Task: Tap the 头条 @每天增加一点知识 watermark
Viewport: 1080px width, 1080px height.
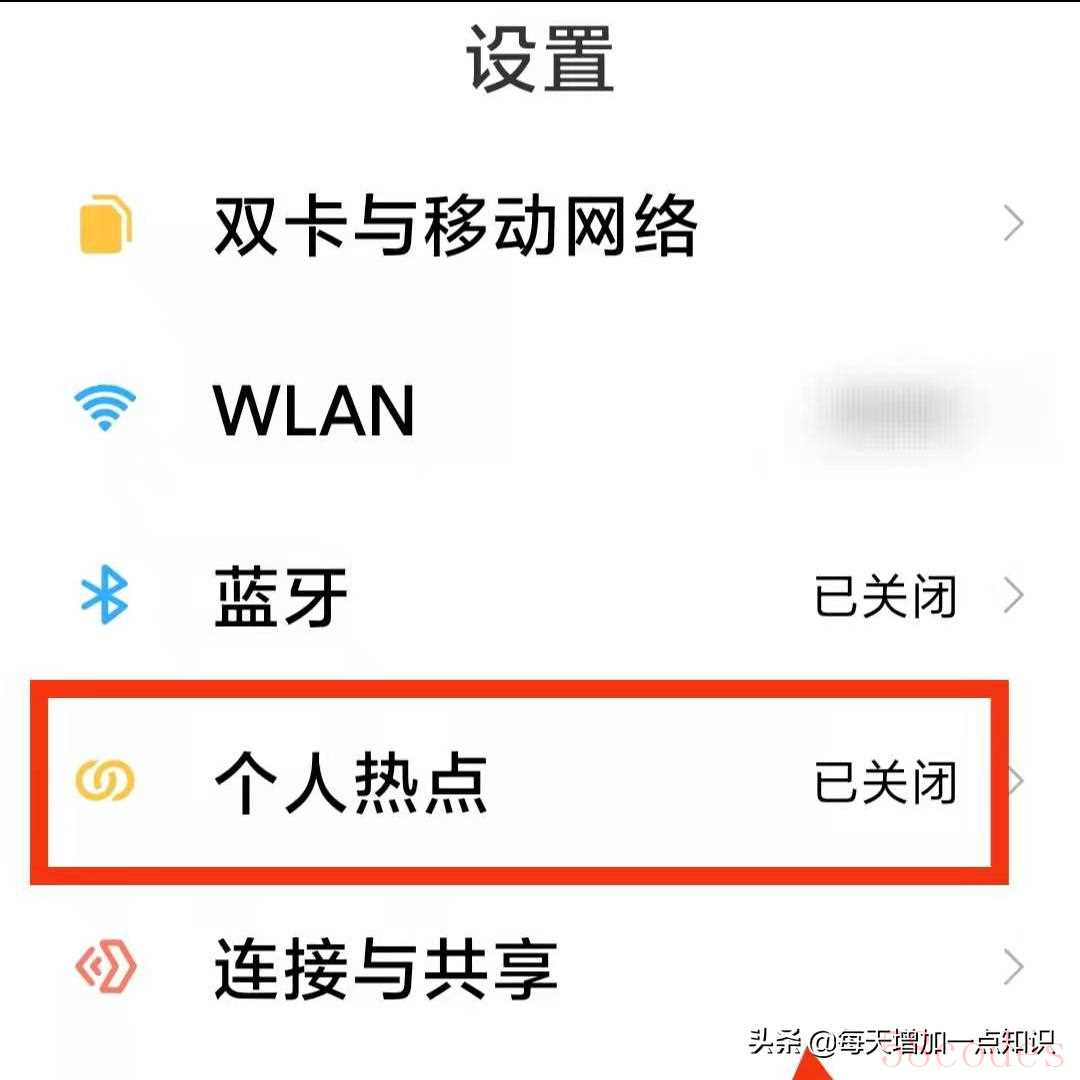Action: click(902, 1041)
